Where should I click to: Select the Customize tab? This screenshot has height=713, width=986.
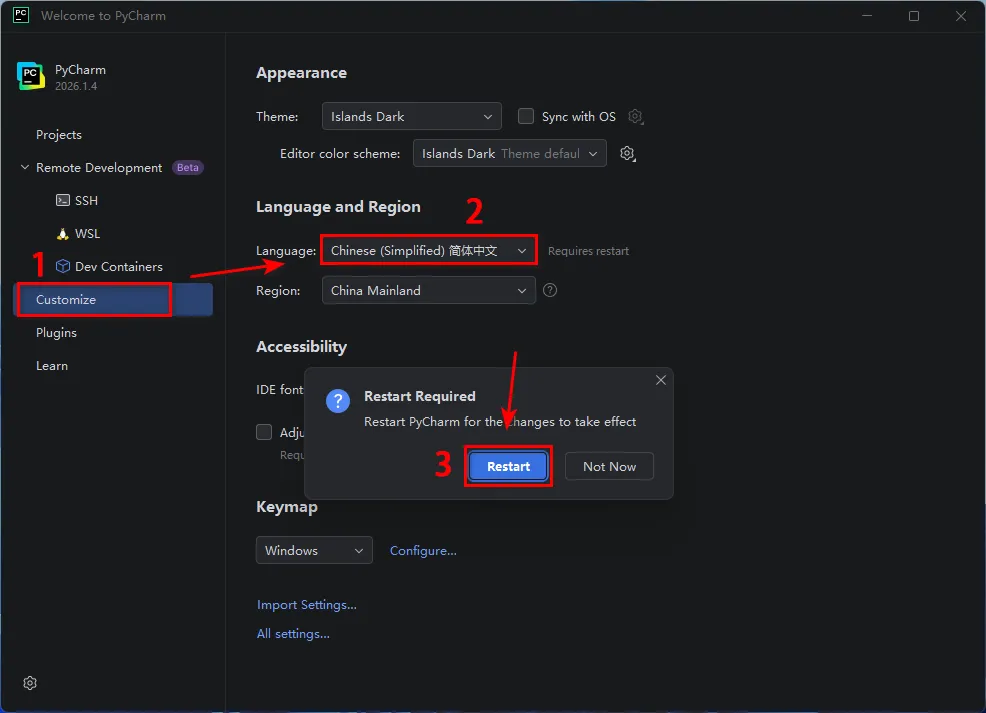click(x=113, y=300)
